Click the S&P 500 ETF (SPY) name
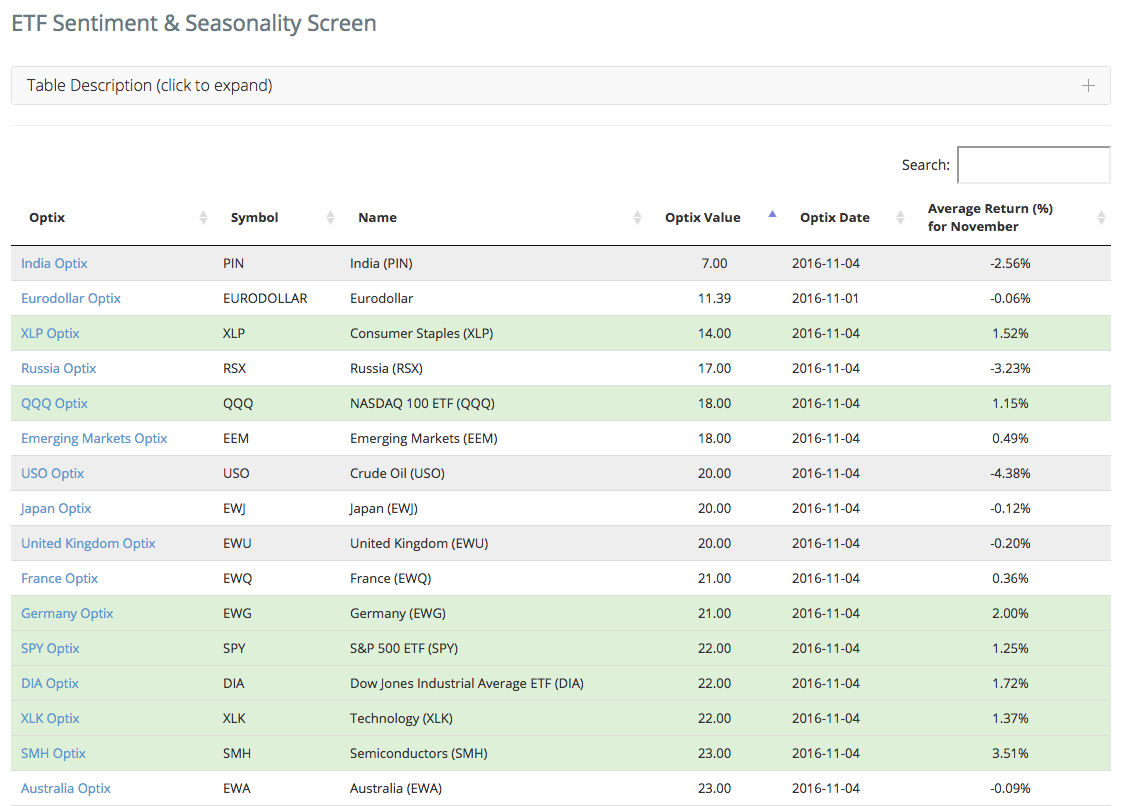This screenshot has width=1131, height=806. point(404,648)
